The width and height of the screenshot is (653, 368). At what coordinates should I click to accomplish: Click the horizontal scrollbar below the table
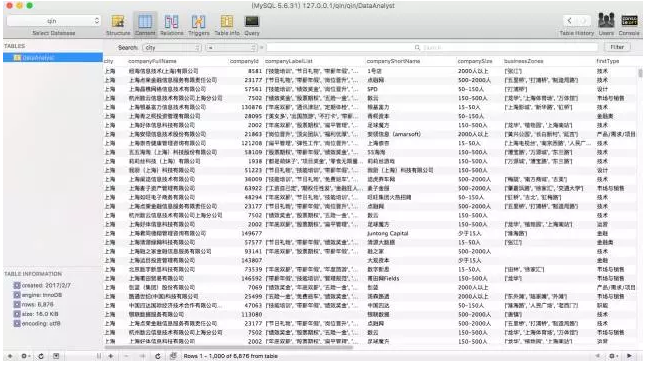tap(229, 347)
